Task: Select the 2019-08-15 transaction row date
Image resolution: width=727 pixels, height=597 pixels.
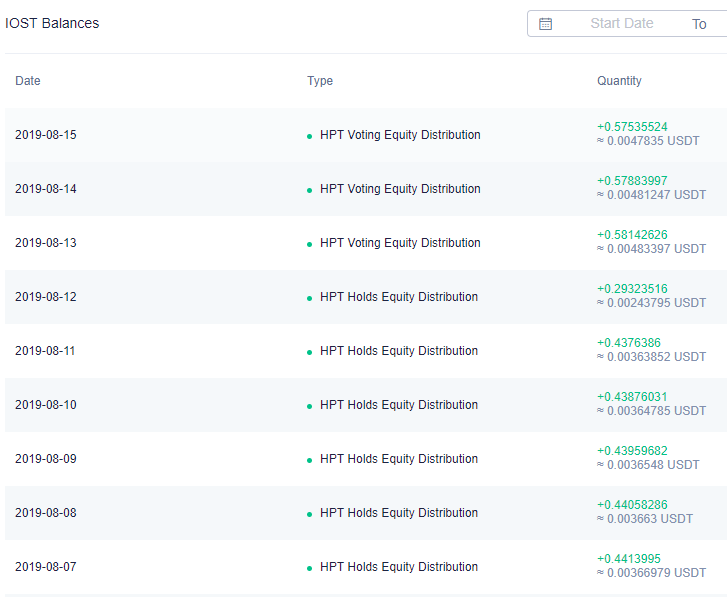Action: click(45, 135)
